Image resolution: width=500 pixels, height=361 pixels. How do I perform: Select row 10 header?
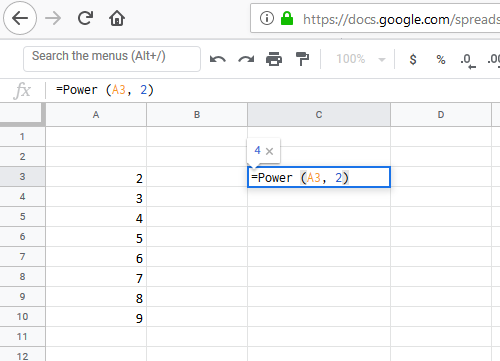[22, 317]
